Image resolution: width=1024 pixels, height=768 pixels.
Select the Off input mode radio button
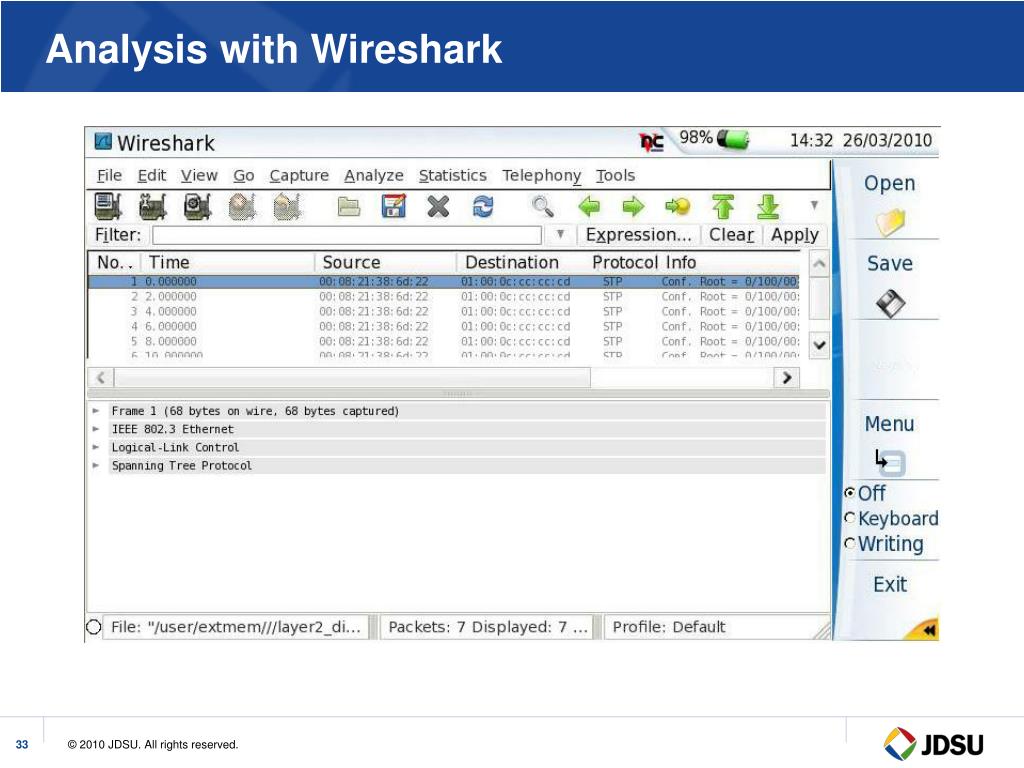tap(849, 492)
